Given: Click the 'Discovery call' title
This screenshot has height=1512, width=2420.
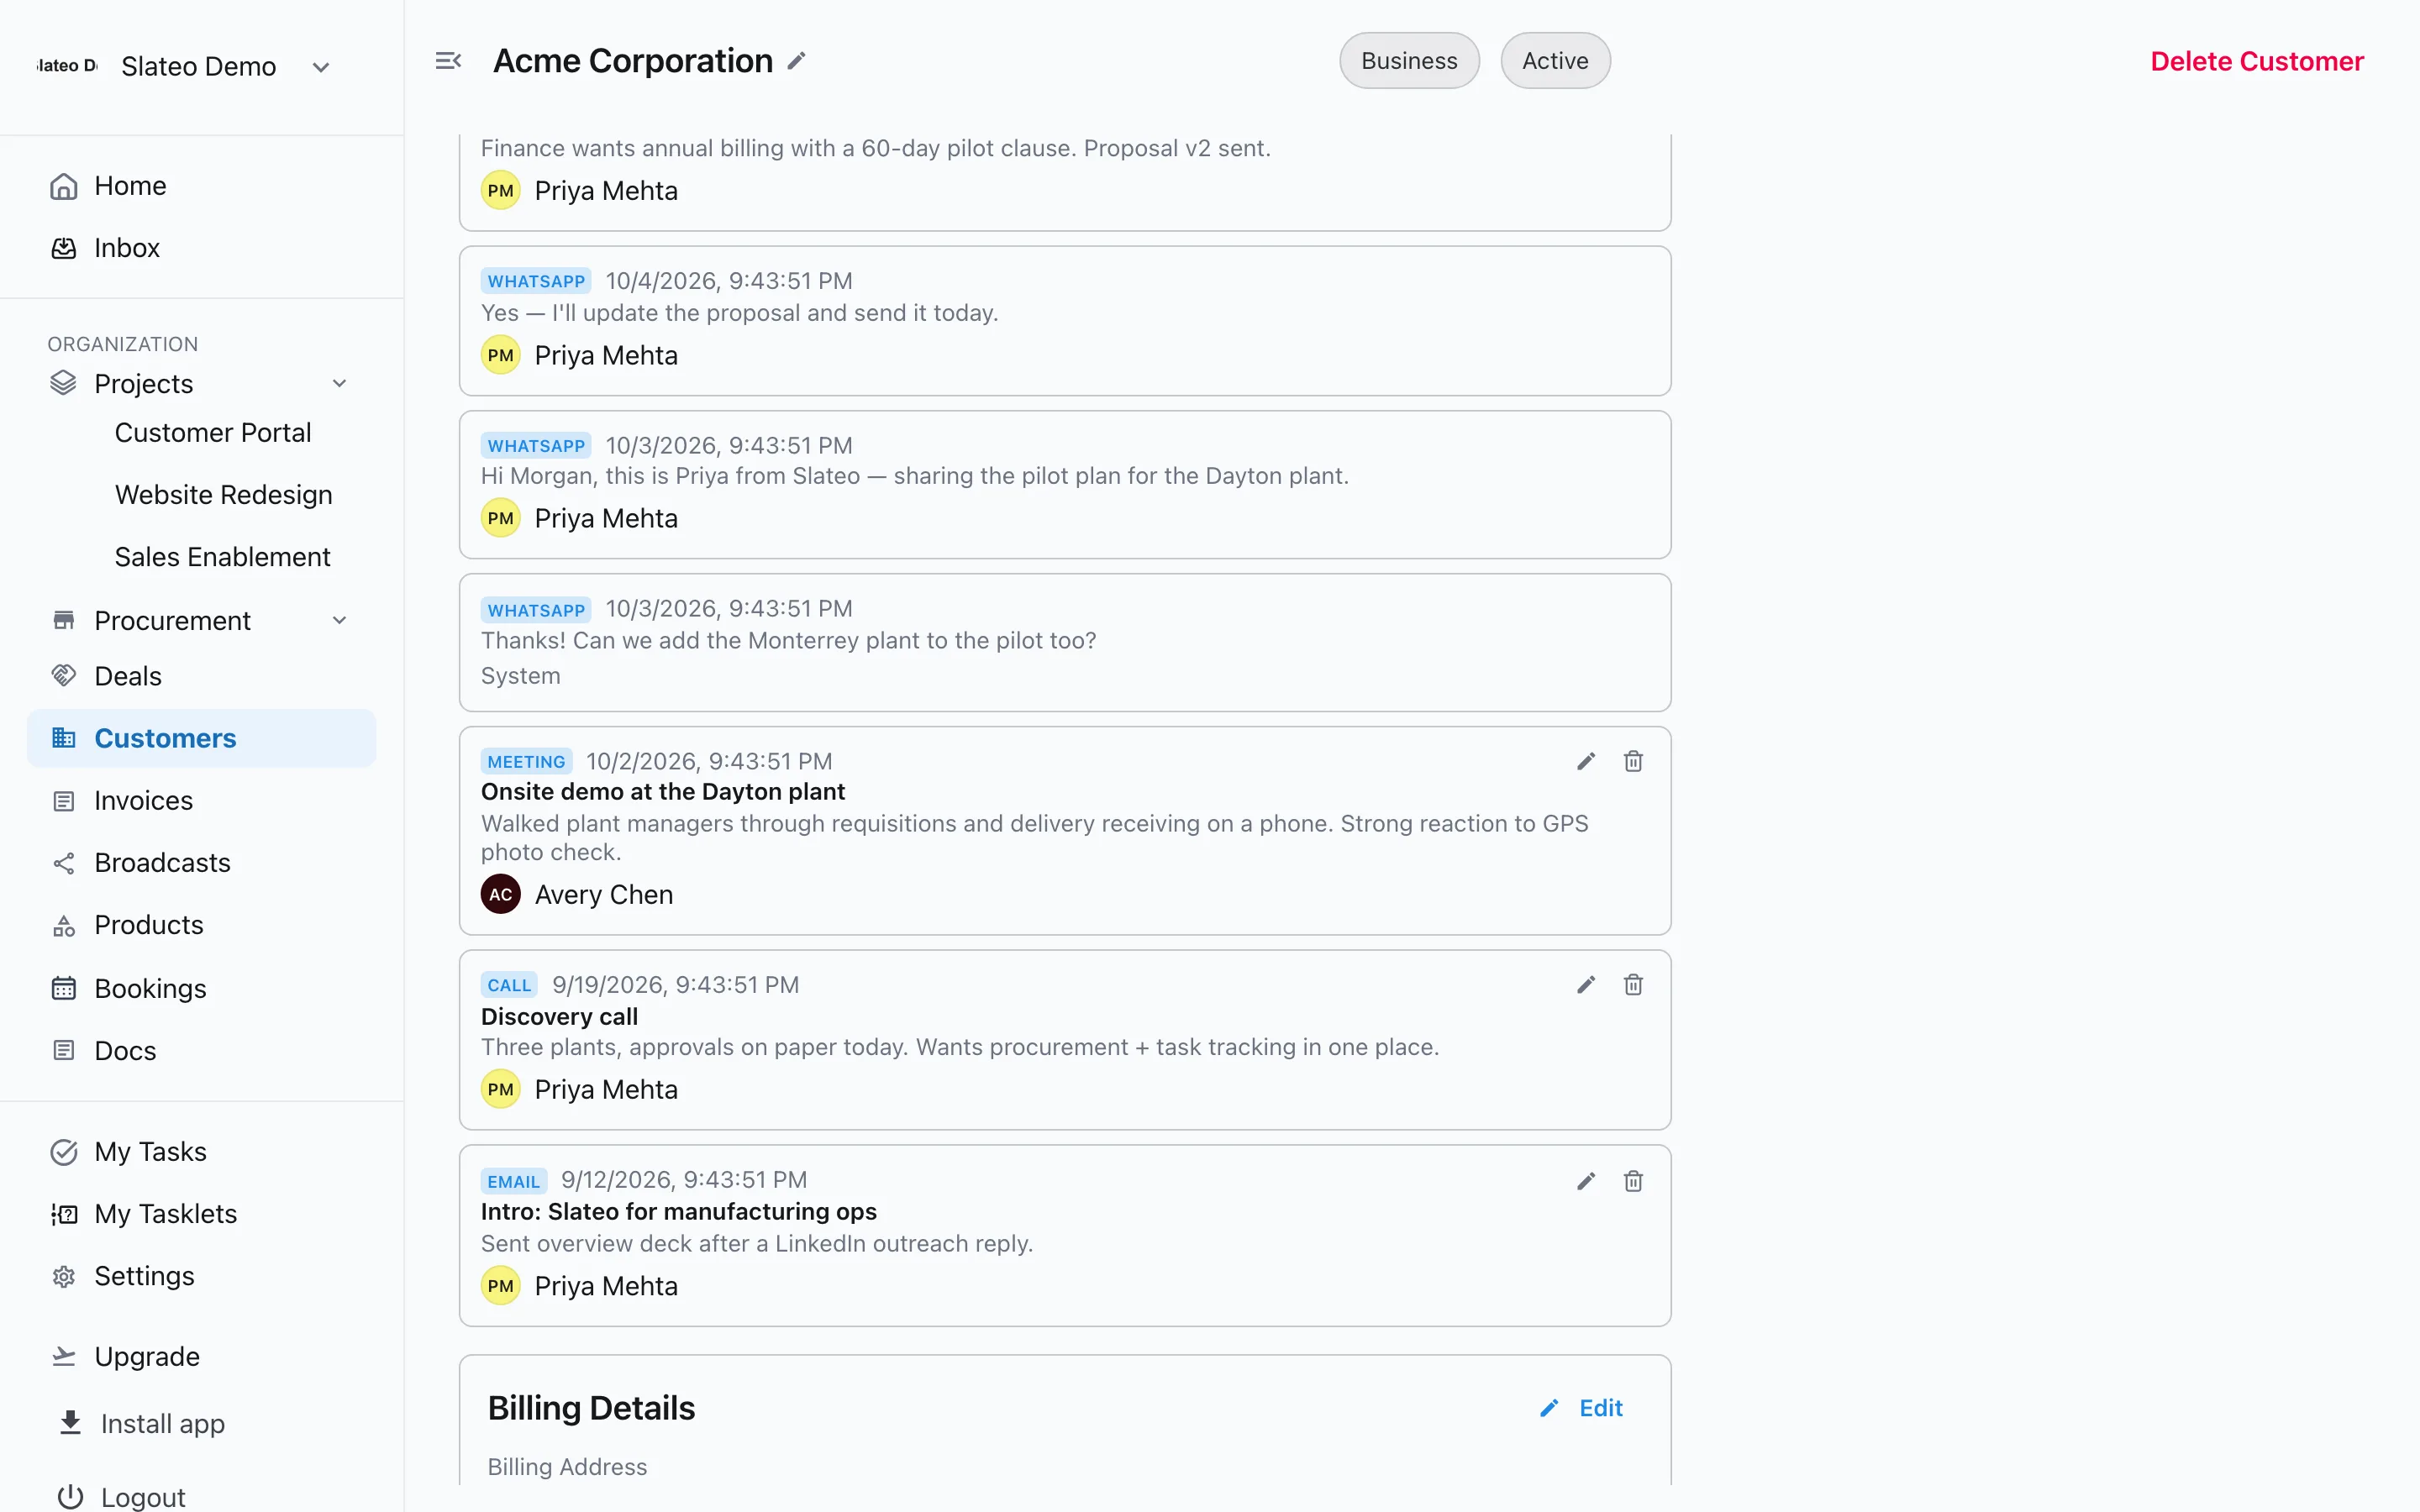Looking at the screenshot, I should tap(559, 1017).
